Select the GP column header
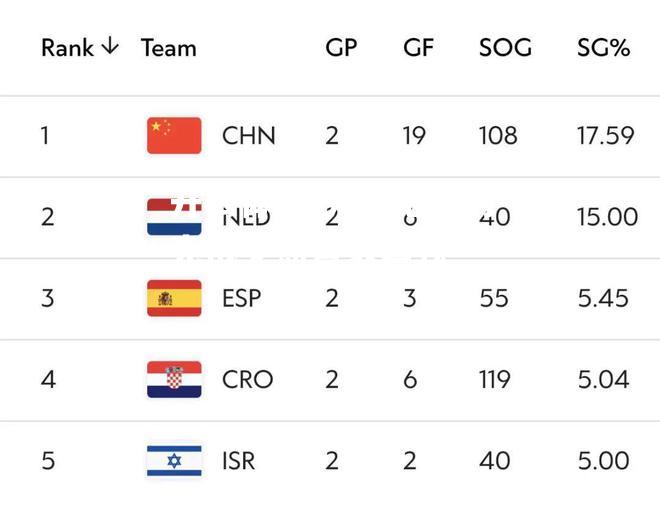 point(341,47)
